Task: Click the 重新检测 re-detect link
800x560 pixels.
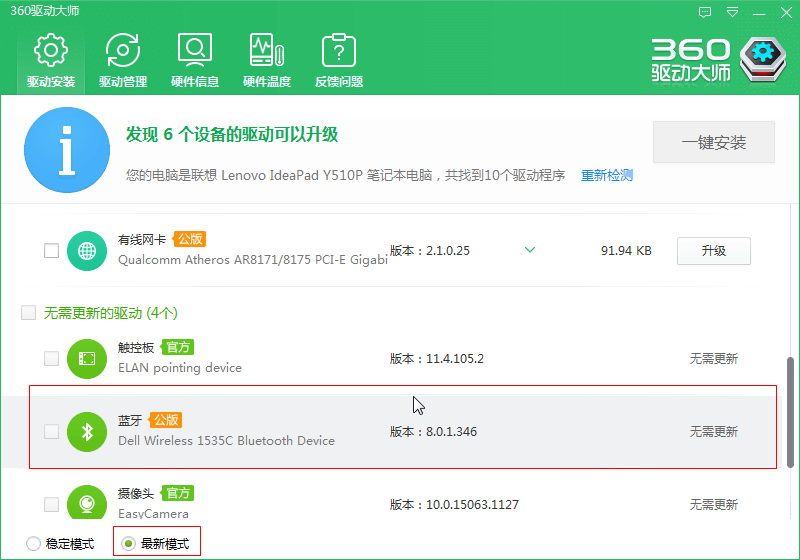Action: (607, 175)
